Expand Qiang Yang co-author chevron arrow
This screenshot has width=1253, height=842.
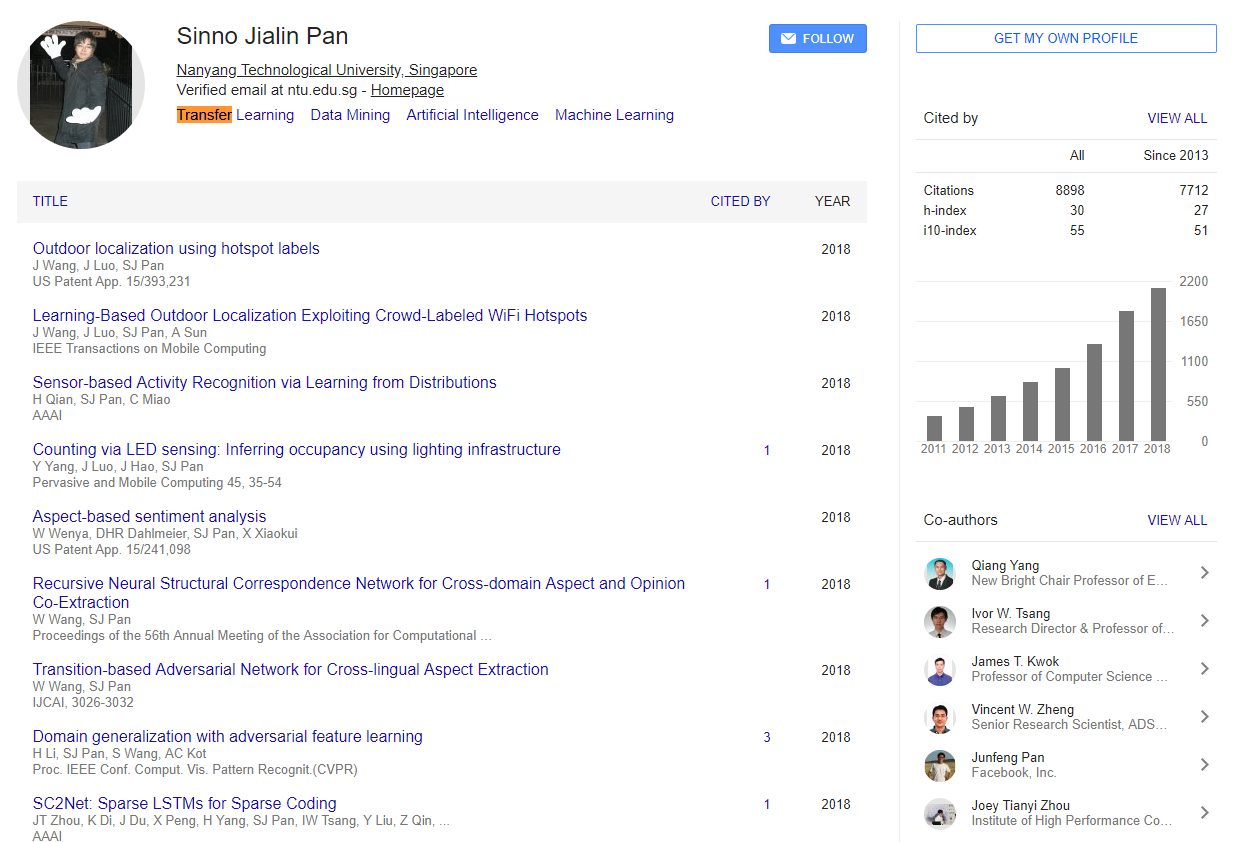[1204, 573]
